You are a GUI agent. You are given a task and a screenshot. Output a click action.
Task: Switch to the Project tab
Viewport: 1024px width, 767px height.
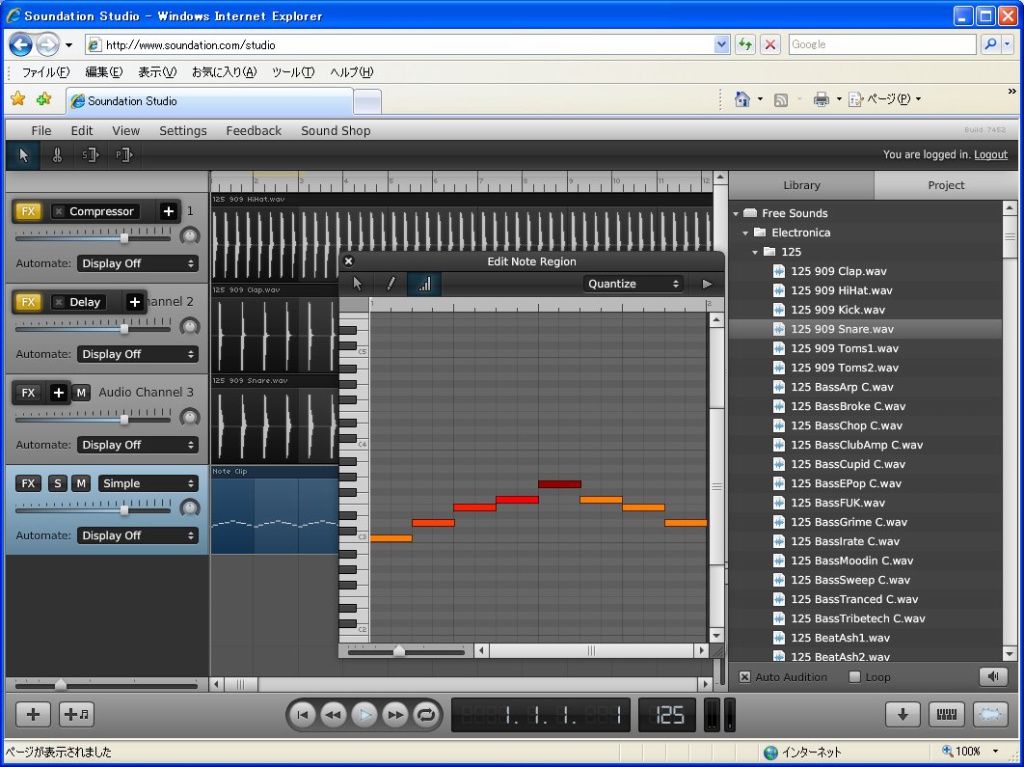point(946,186)
